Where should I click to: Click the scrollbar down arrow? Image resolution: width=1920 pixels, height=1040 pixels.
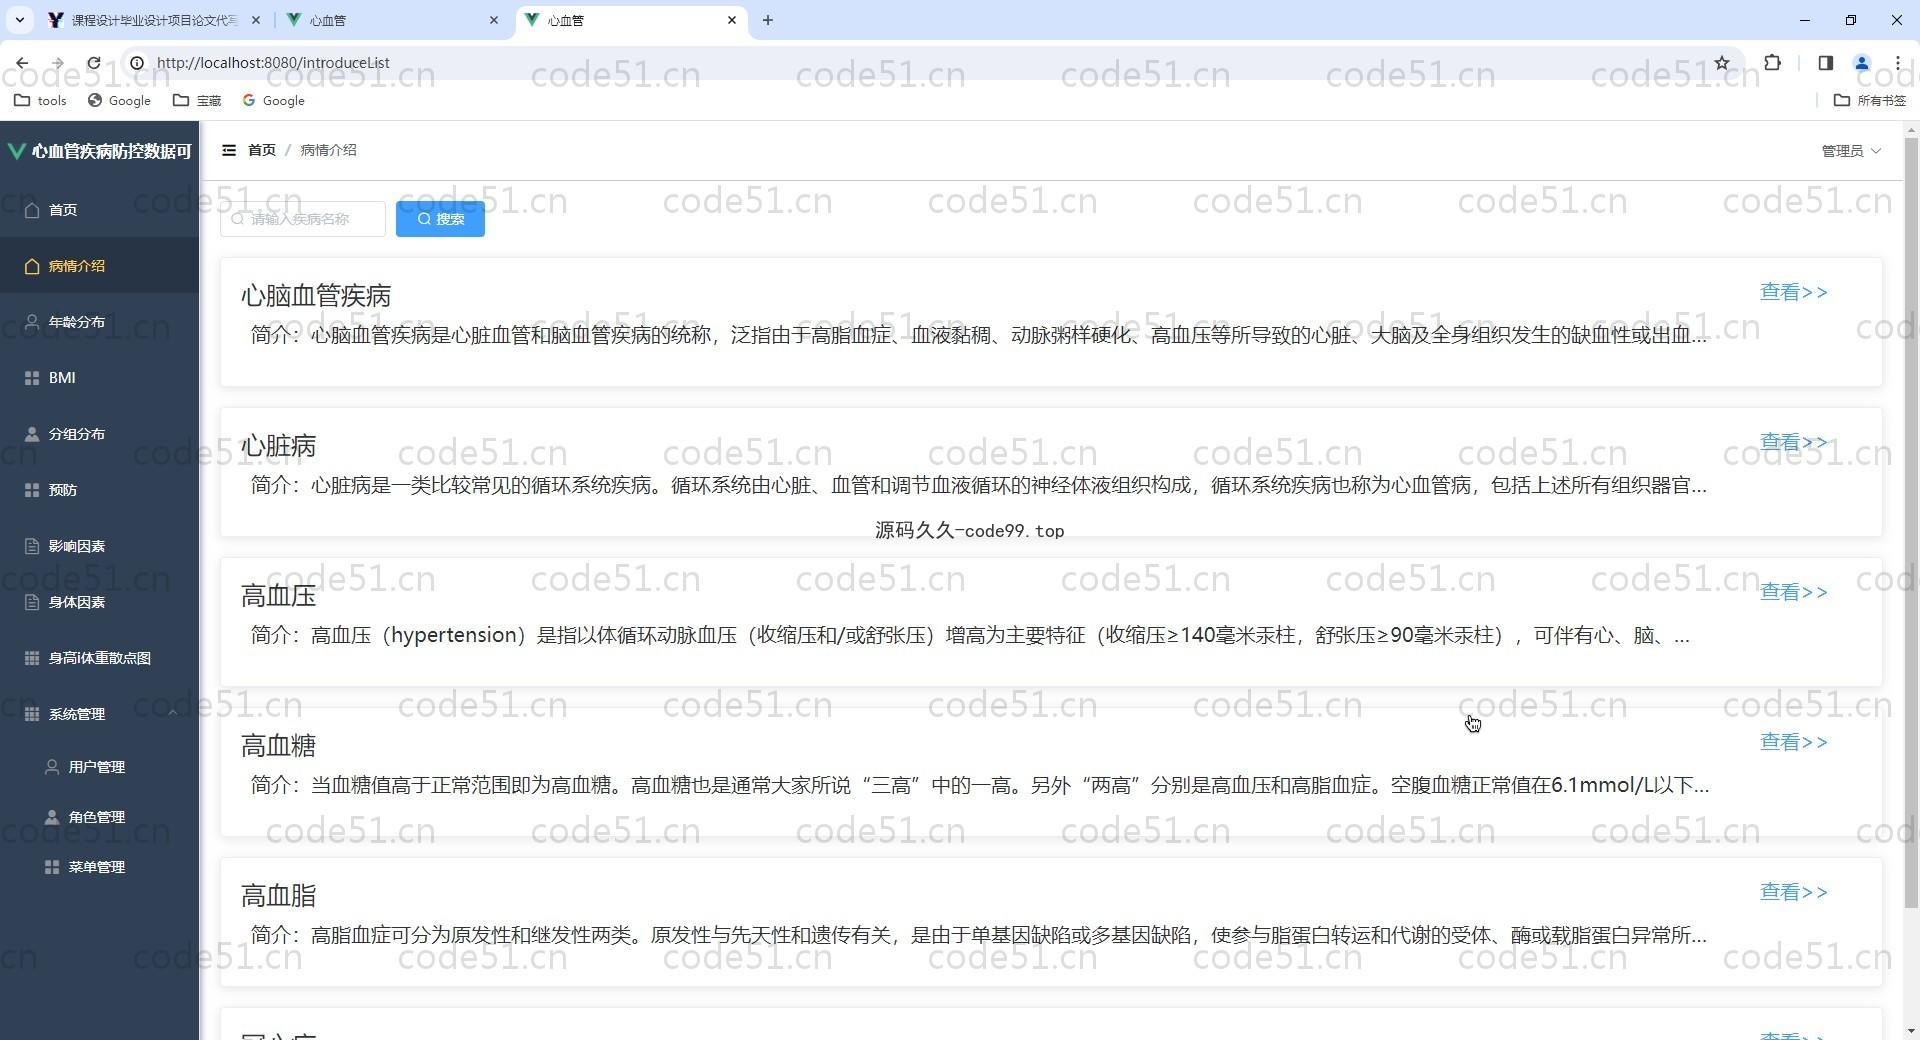[1911, 1030]
